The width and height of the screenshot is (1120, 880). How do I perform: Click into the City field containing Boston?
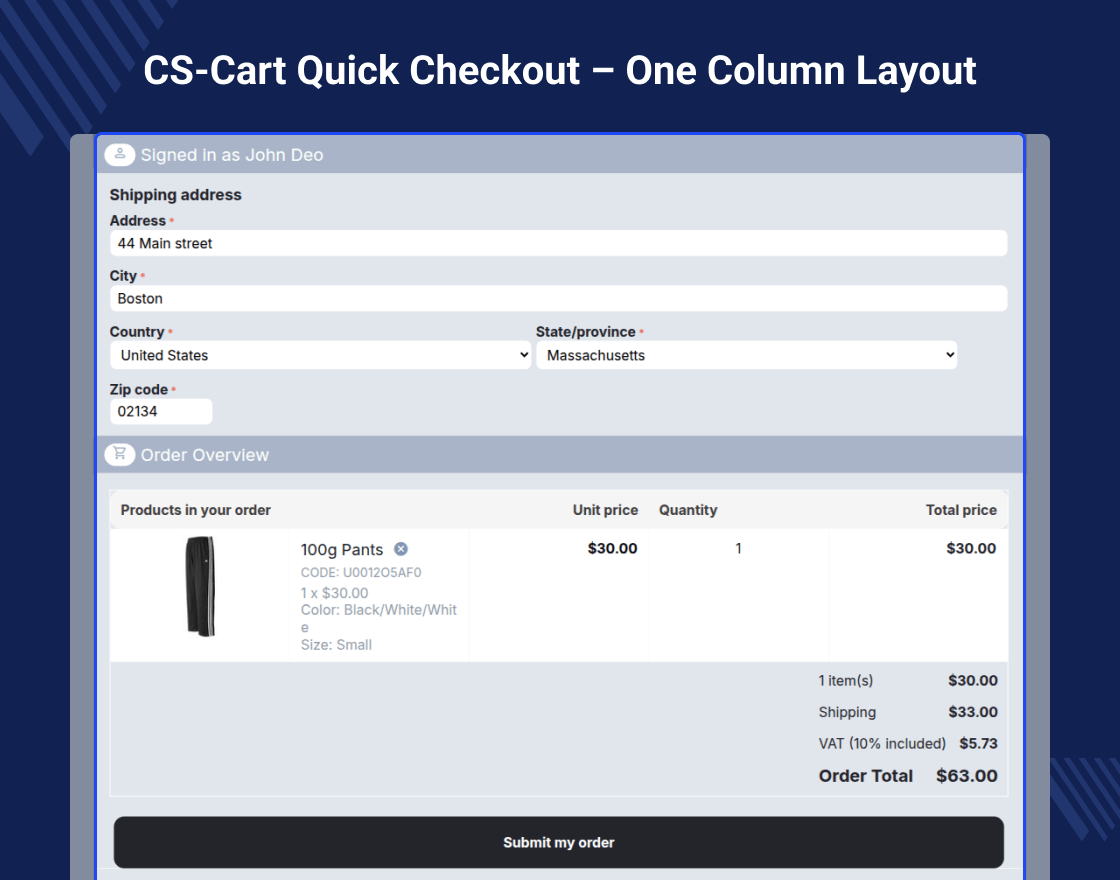pos(558,298)
